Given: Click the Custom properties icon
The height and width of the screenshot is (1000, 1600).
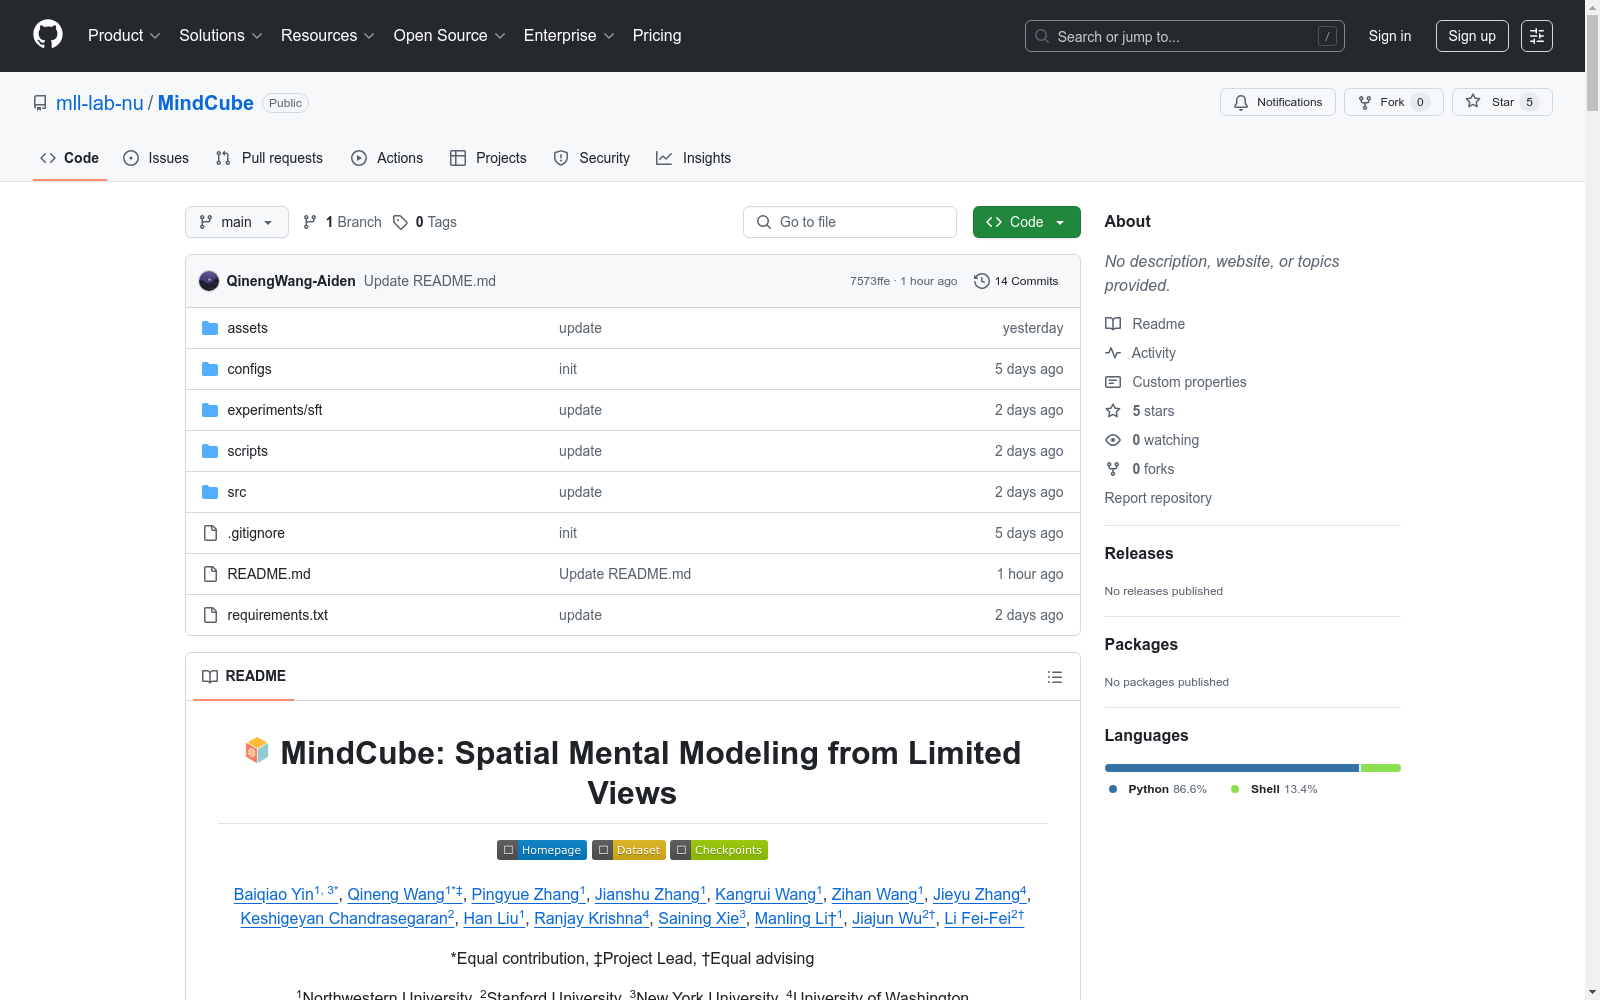Looking at the screenshot, I should click(x=1113, y=382).
